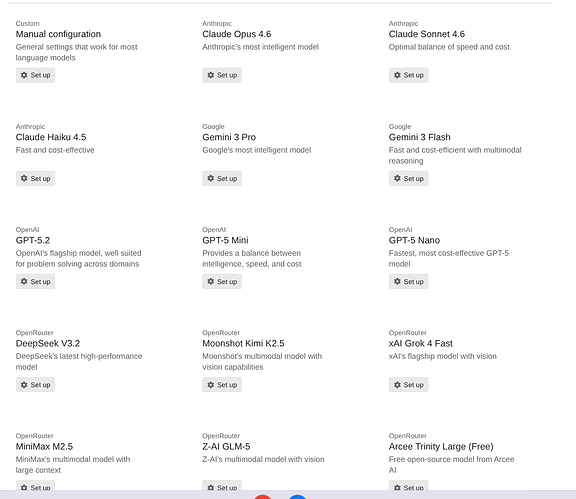Click gear icon under Moonshot Kimi K2.5

(x=210, y=385)
